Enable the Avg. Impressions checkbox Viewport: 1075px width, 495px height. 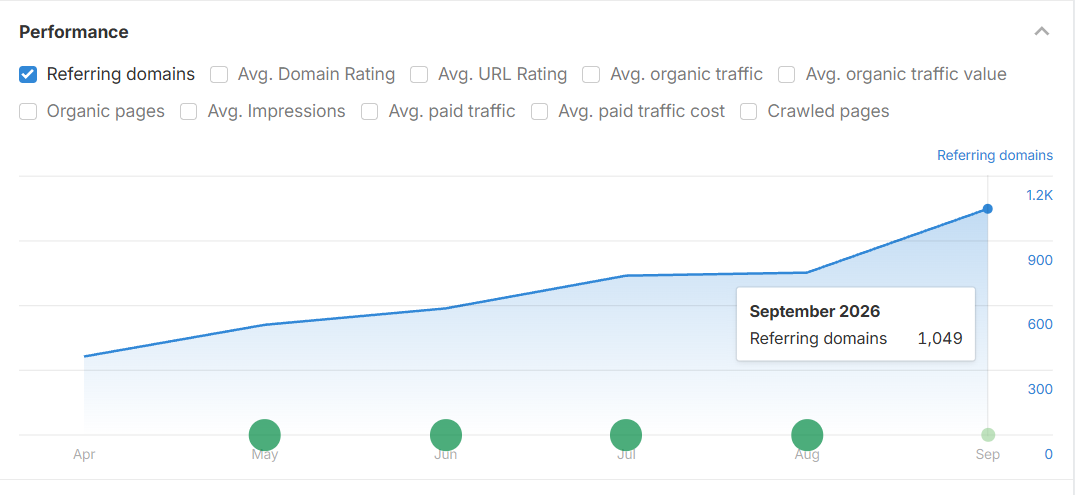(x=189, y=111)
